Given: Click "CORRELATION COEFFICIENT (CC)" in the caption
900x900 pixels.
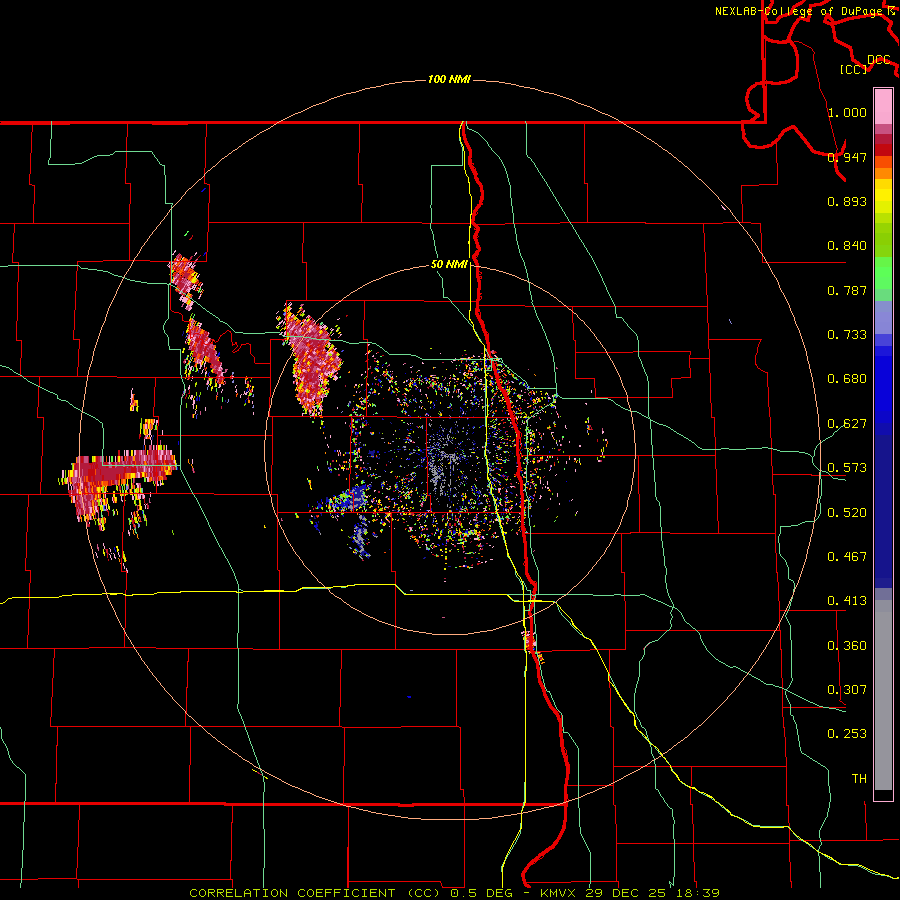Looking at the screenshot, I should tap(315, 893).
